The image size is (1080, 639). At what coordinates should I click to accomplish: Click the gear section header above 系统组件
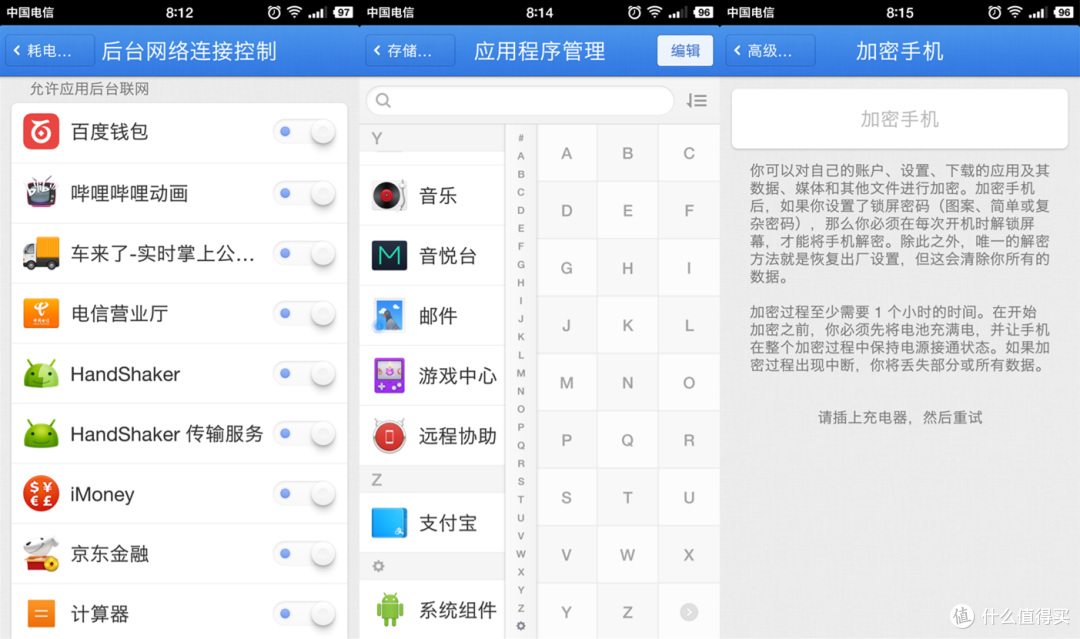tap(432, 566)
